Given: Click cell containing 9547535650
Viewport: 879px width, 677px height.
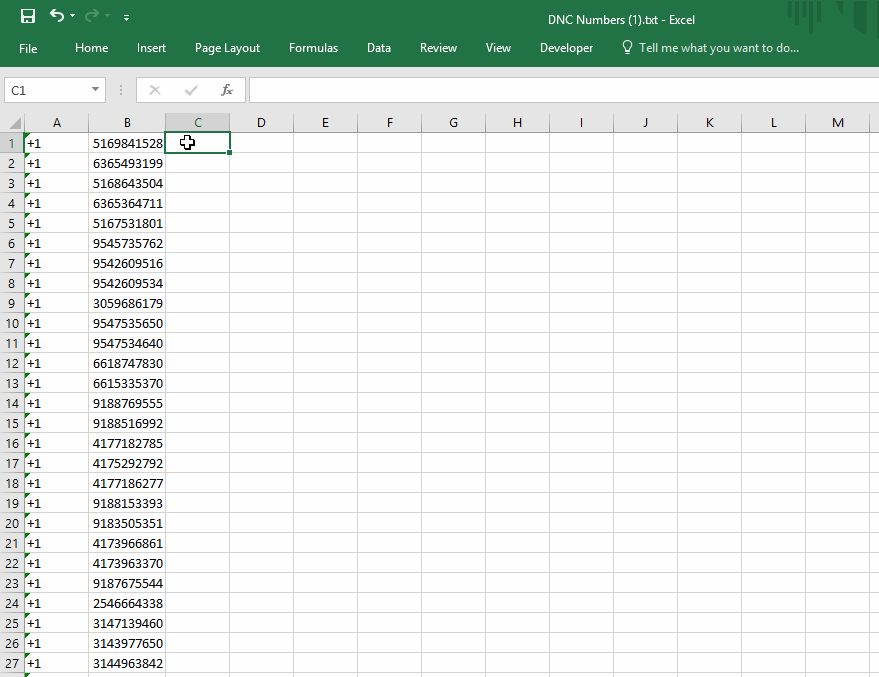Looking at the screenshot, I should [127, 323].
